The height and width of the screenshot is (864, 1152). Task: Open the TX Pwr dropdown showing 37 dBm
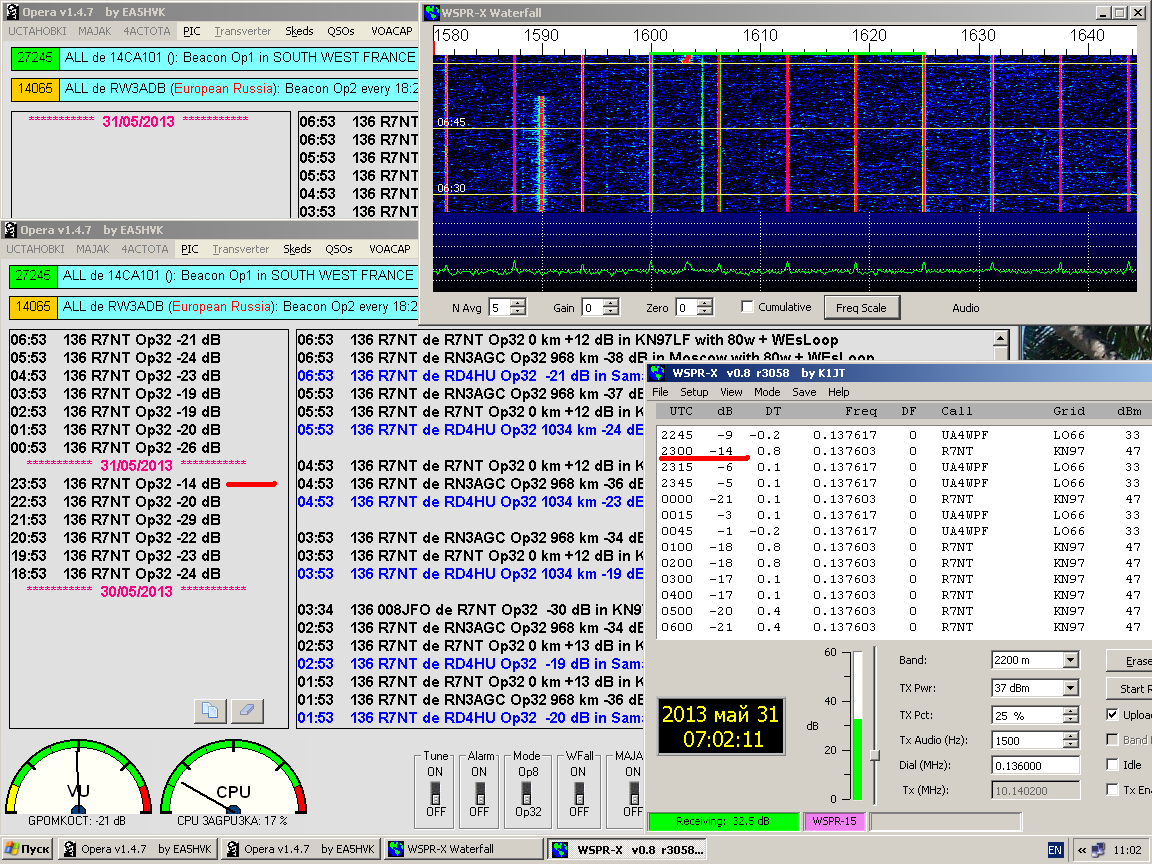point(1070,688)
